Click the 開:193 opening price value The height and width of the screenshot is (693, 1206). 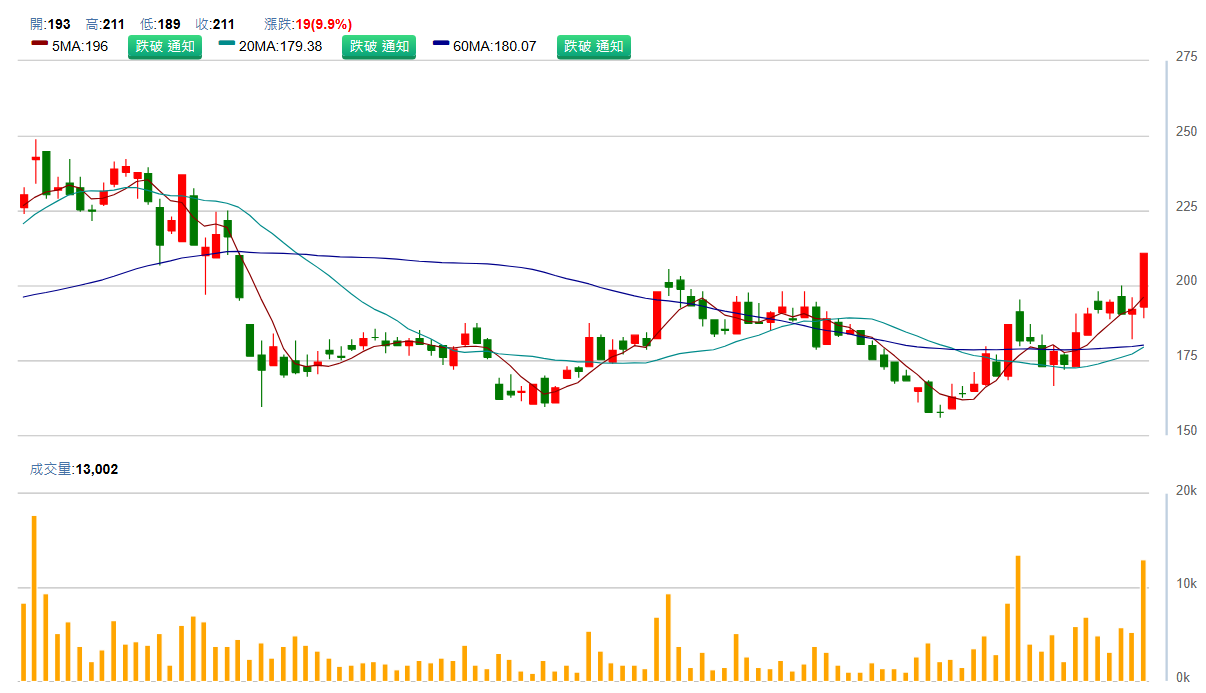pos(50,24)
